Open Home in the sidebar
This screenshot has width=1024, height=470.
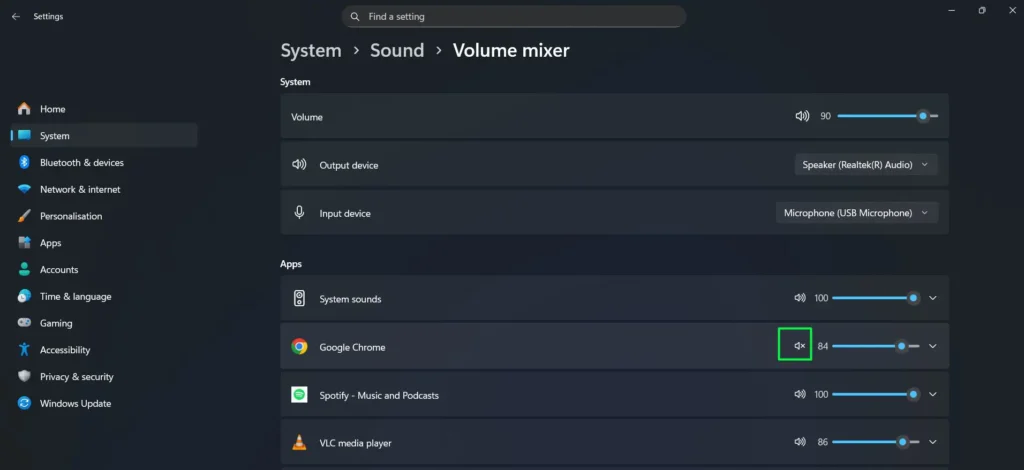coord(104,109)
